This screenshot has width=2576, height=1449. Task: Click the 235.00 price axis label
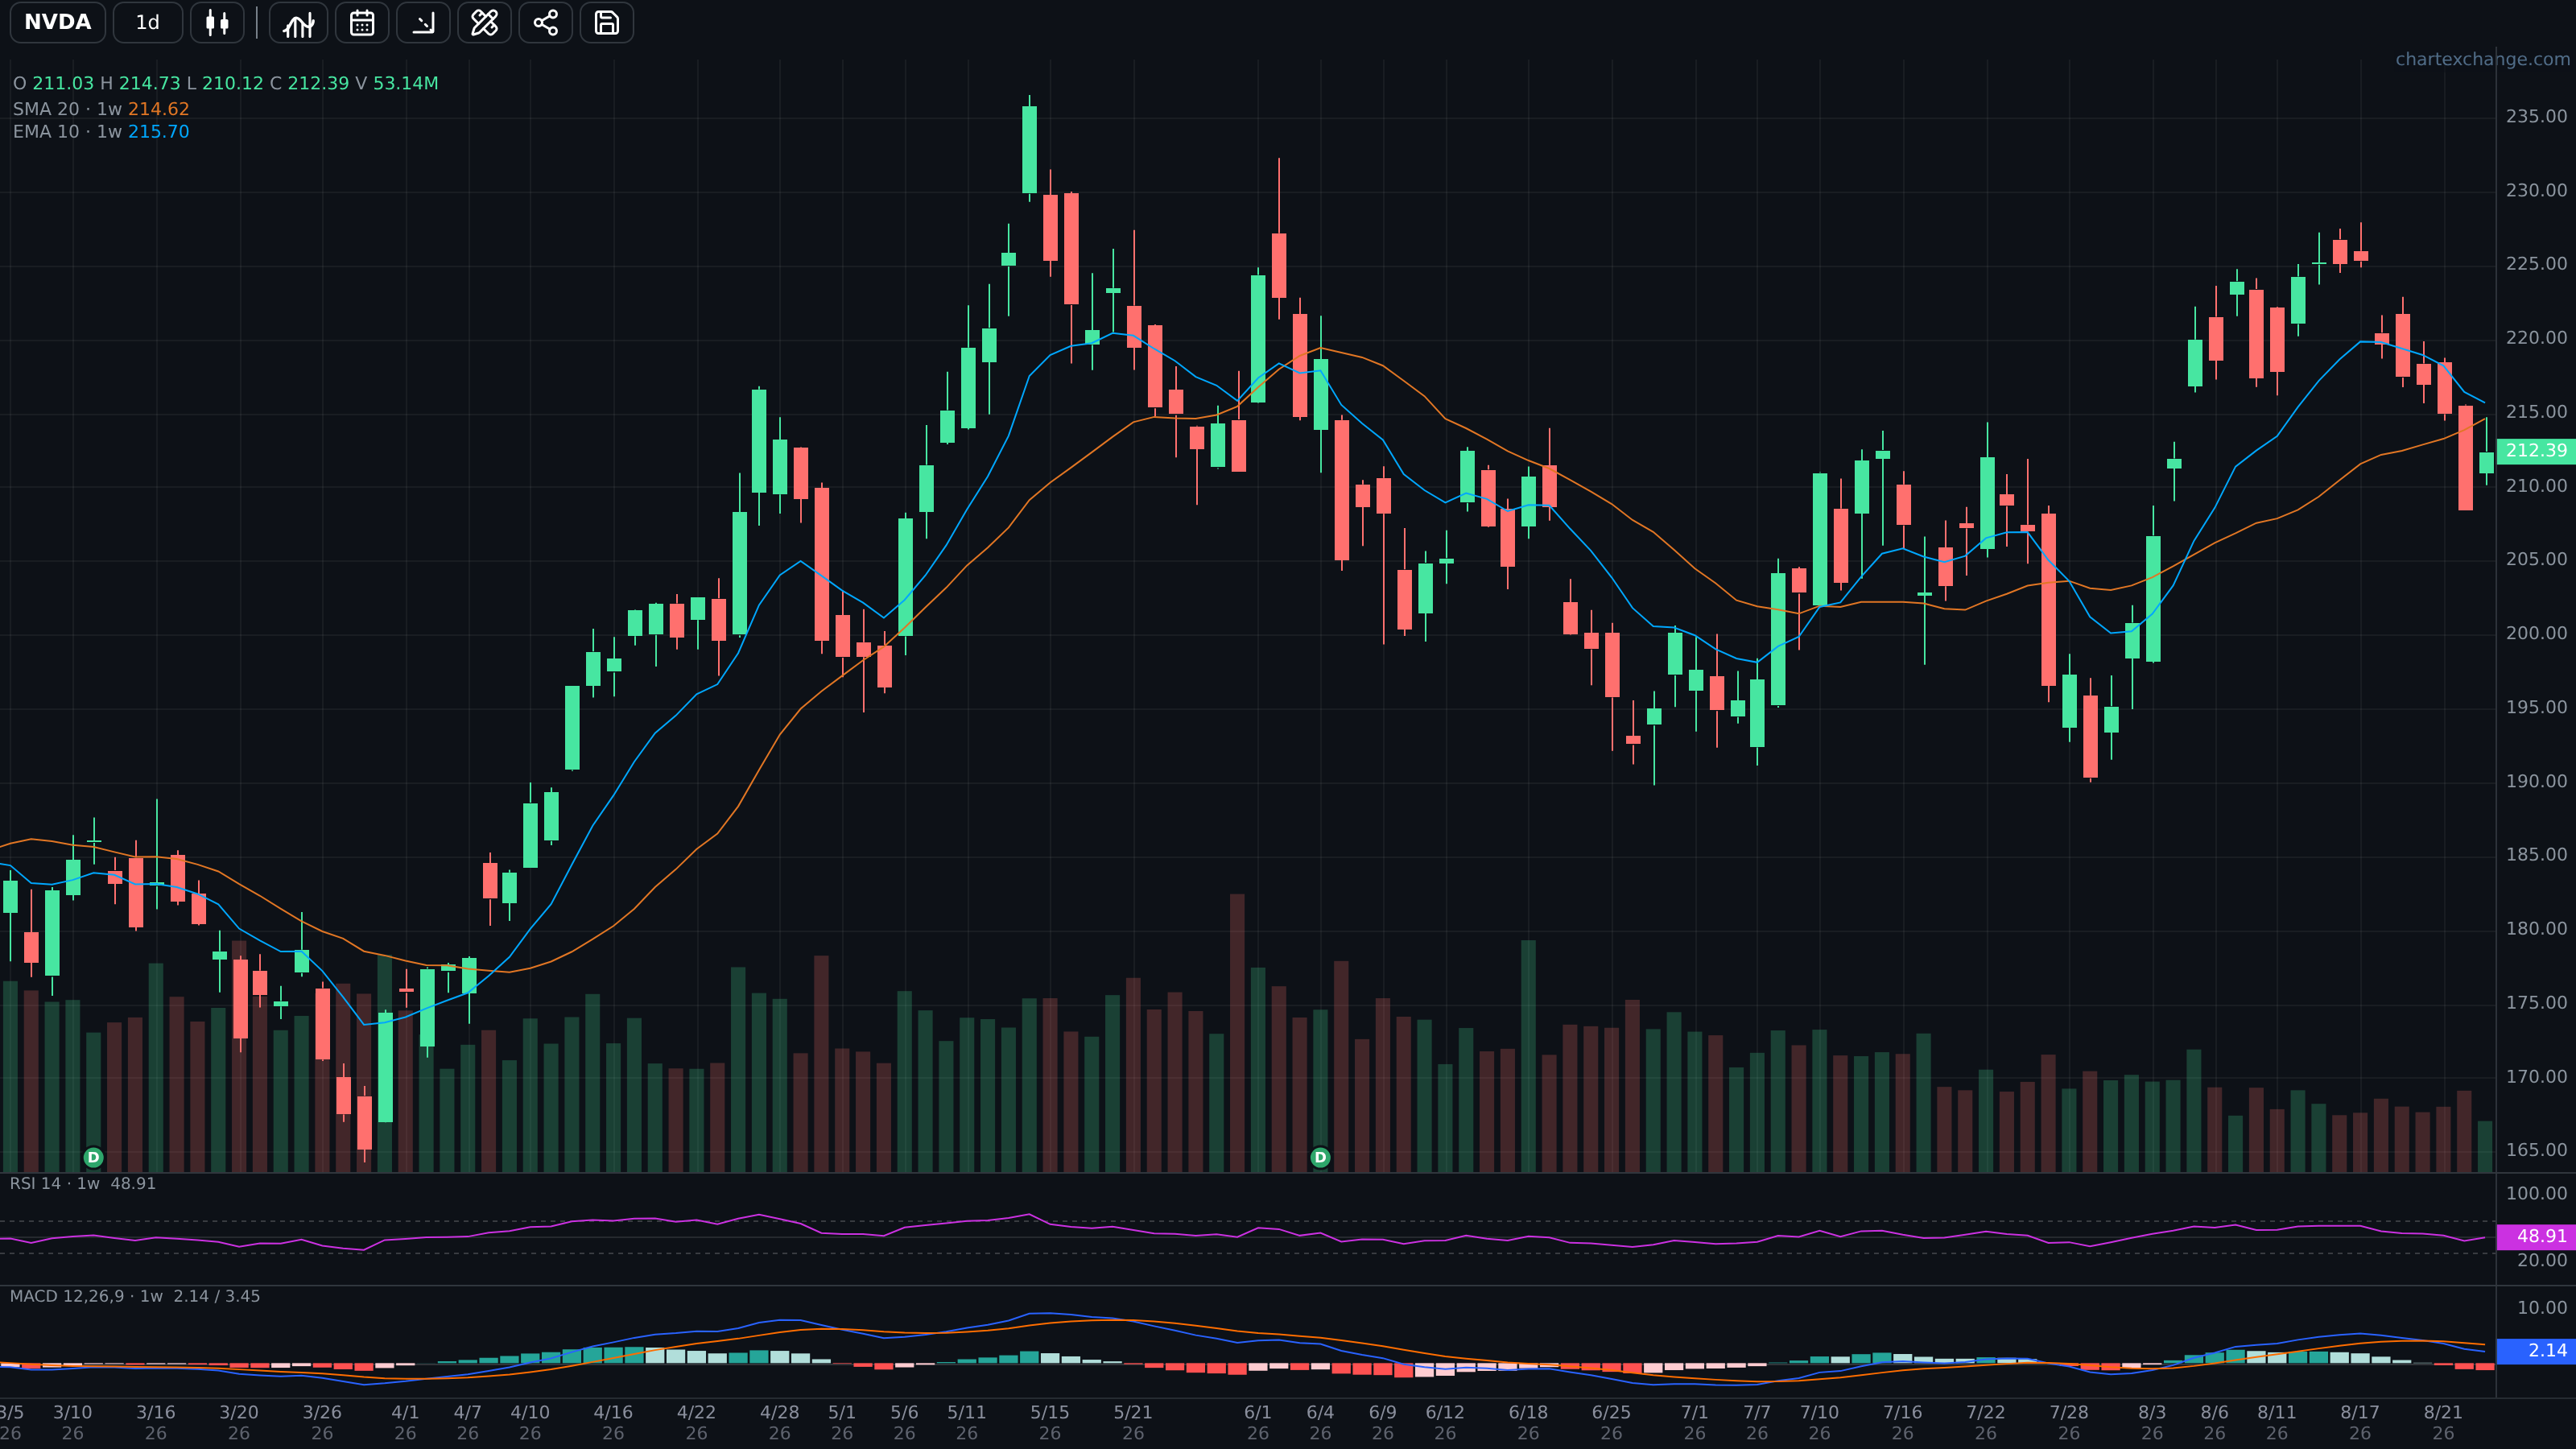(2536, 116)
